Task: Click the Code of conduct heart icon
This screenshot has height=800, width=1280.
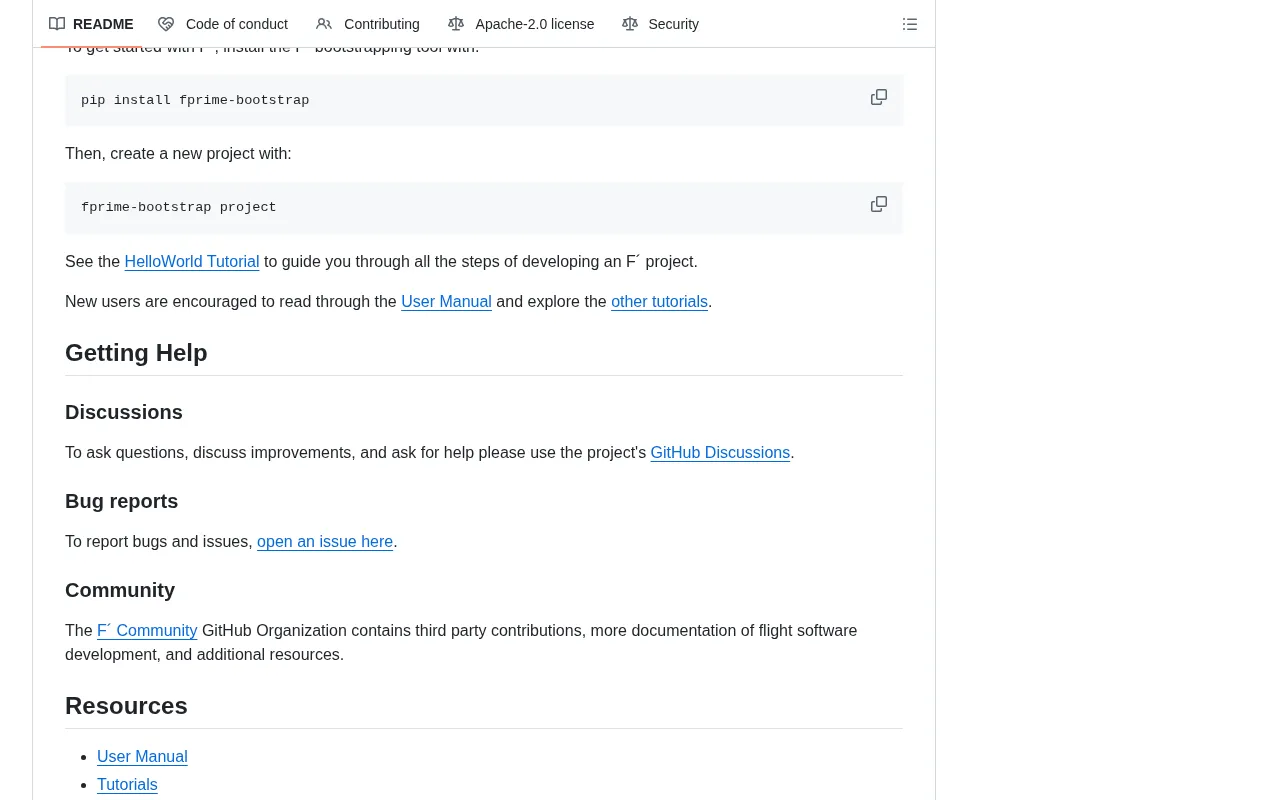Action: point(166,24)
